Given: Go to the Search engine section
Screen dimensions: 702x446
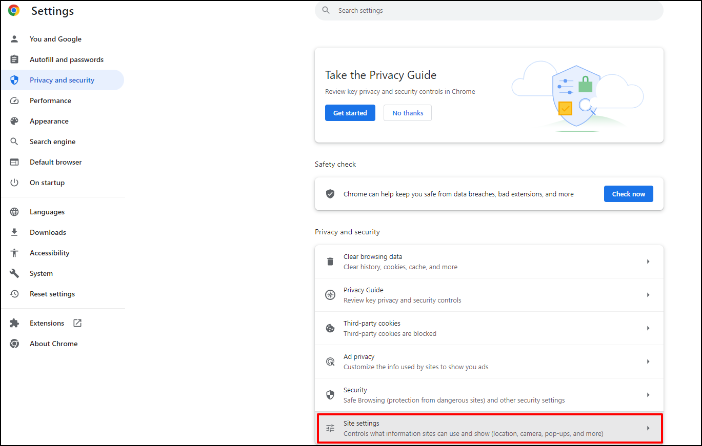Looking at the screenshot, I should (52, 142).
